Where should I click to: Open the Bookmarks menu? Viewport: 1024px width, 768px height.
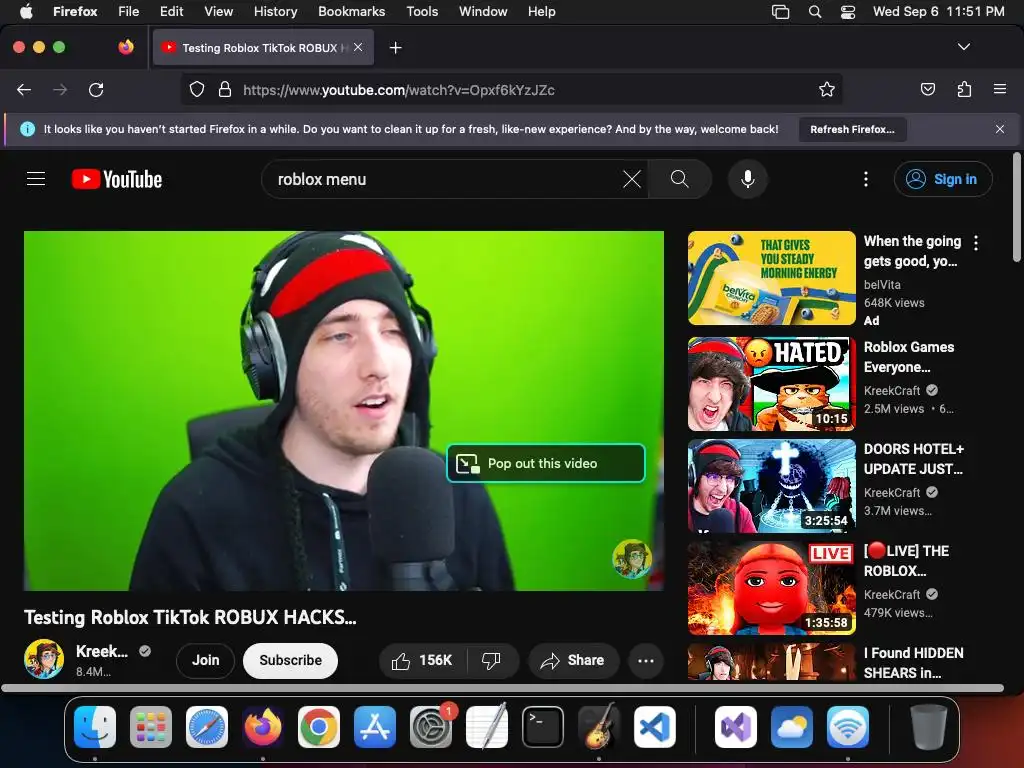[x=351, y=11]
